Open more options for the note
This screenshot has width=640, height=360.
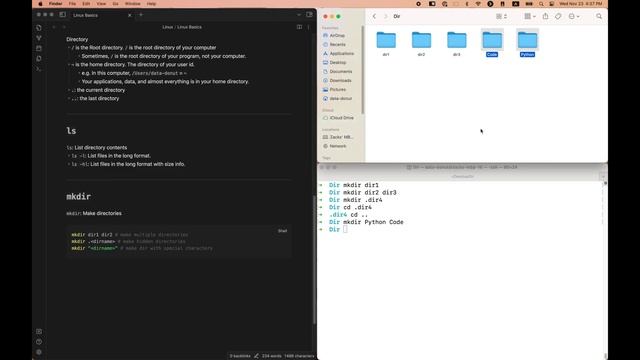click(x=309, y=27)
